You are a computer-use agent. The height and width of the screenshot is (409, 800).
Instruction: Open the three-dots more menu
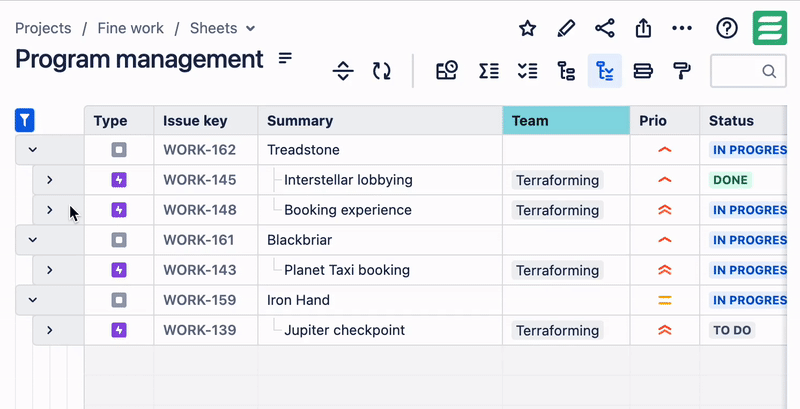coord(682,29)
